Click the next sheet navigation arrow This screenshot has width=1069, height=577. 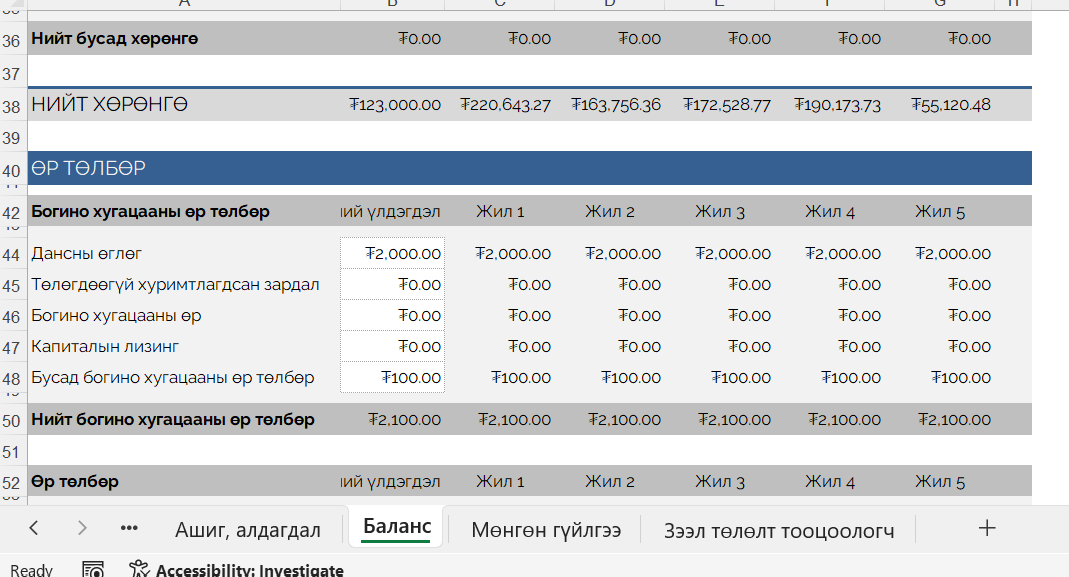82,528
